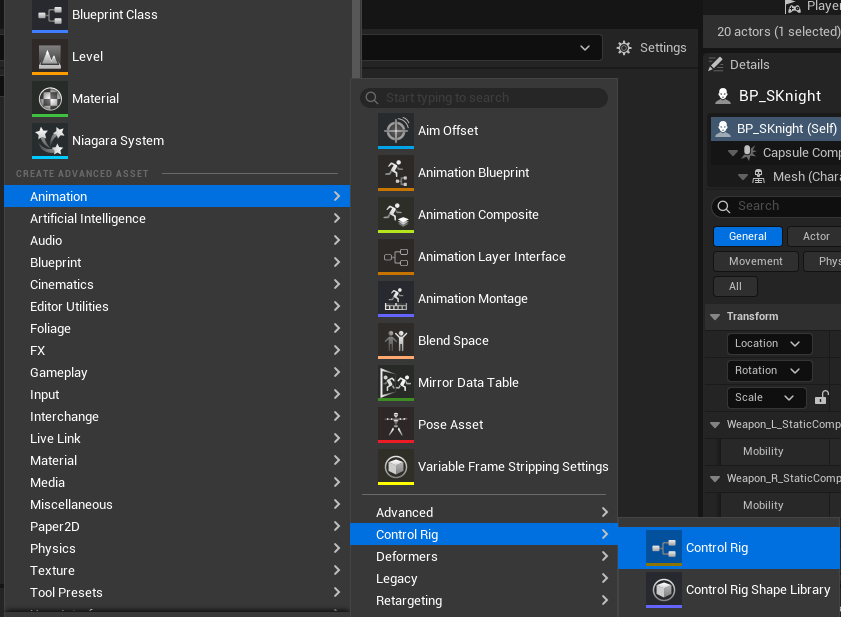Click the Animation Layer Interface icon
The image size is (841, 617).
pyautogui.click(x=396, y=256)
